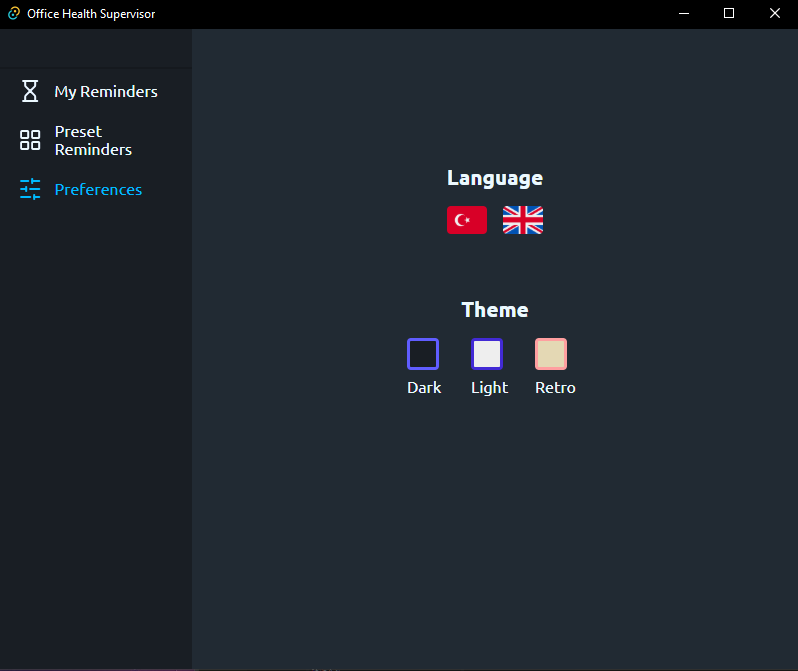
Task: Open the Preferences menu item
Action: 96,189
